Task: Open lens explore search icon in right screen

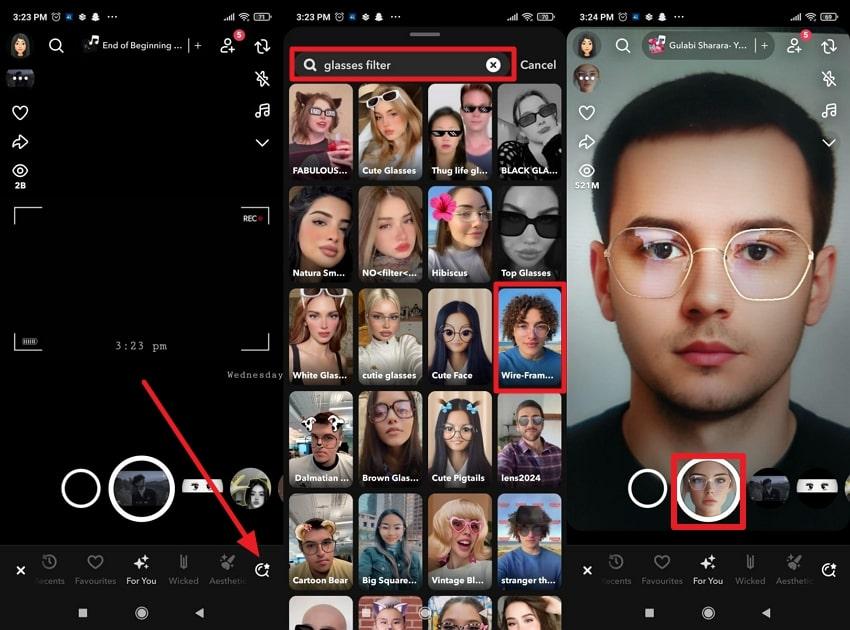Action: pyautogui.click(x=829, y=570)
